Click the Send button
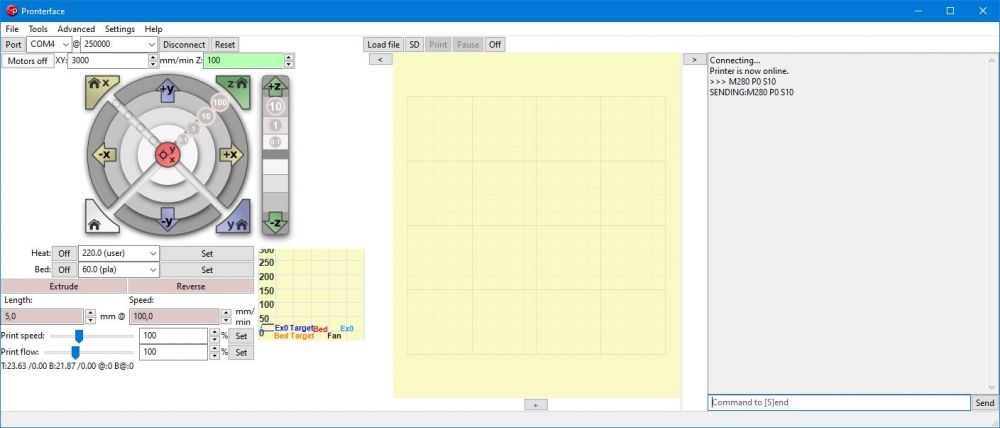Viewport: 1000px width, 428px height. [985, 402]
